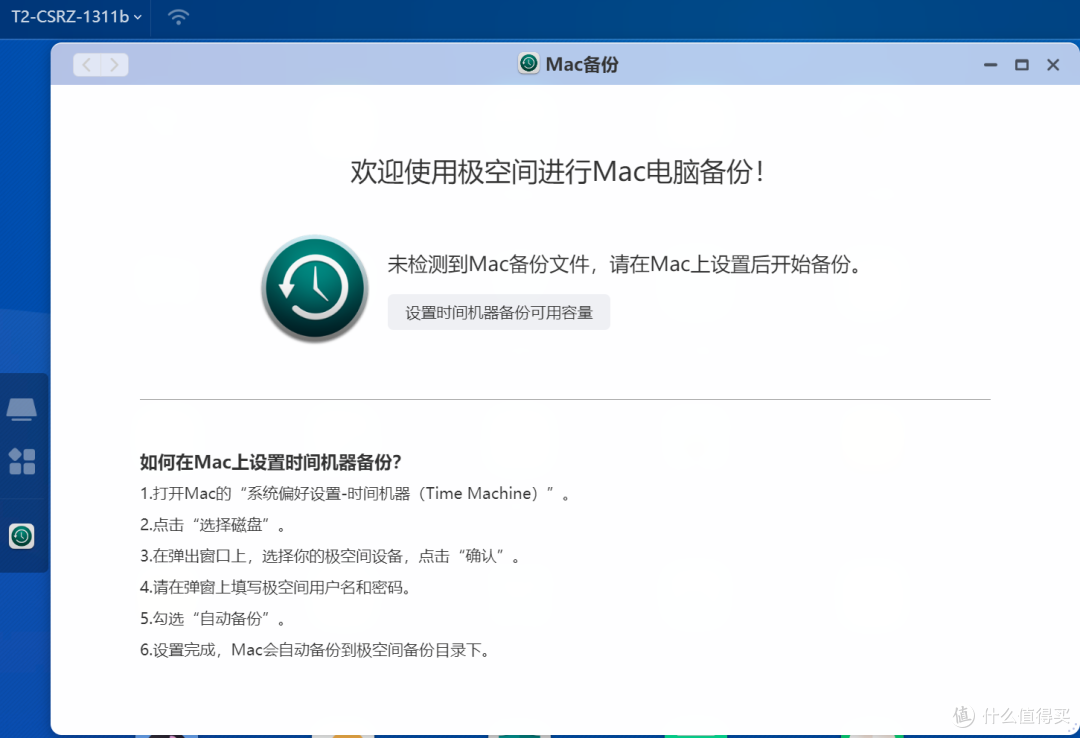
Task: Click the Mac备份 window title text
Action: pyautogui.click(x=582, y=65)
